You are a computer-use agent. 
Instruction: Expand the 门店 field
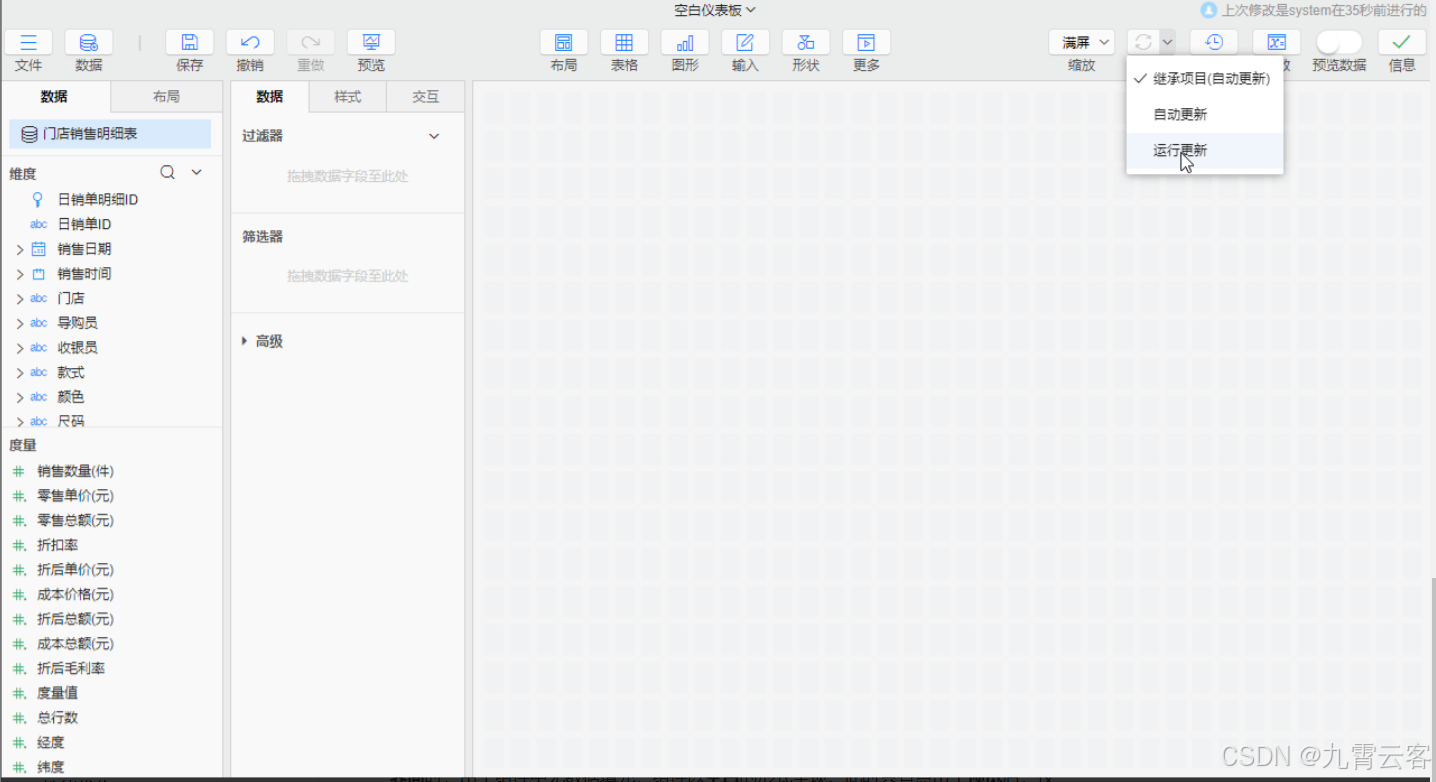pyautogui.click(x=19, y=298)
